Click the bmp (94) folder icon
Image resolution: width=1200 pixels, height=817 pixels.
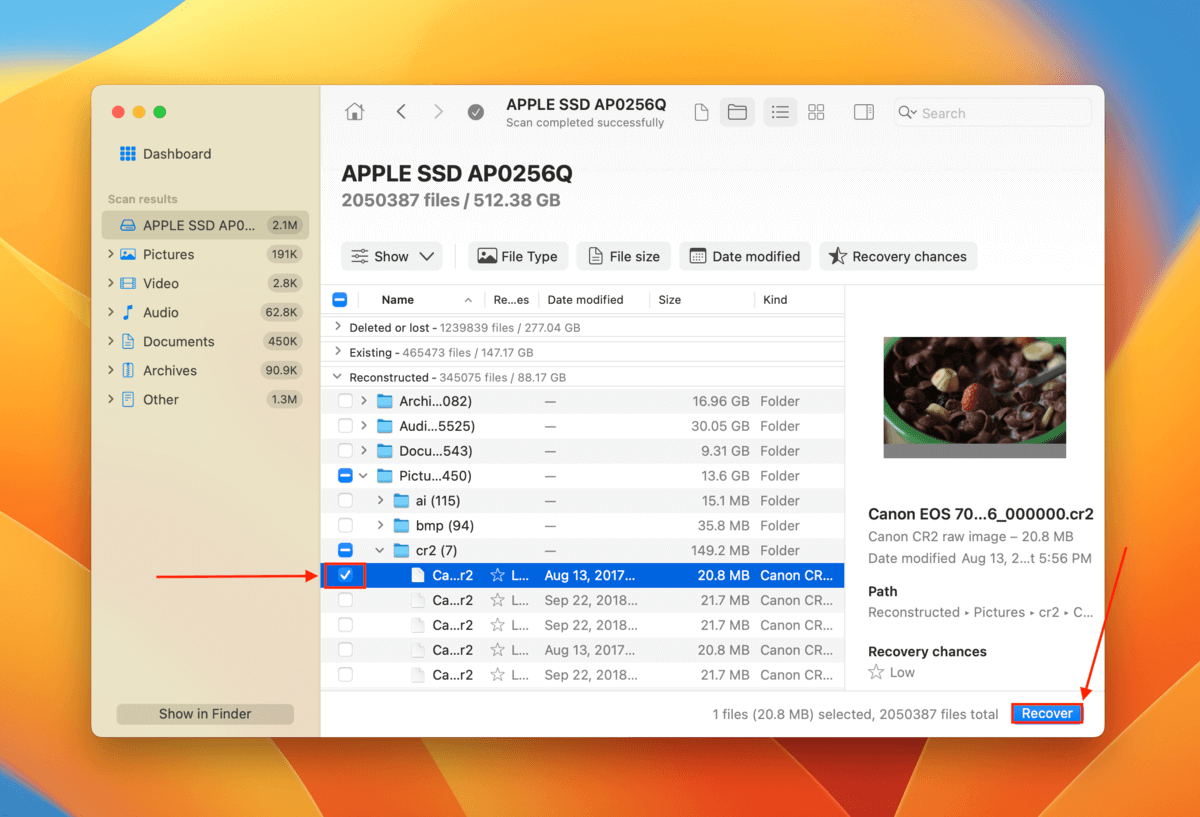point(401,525)
